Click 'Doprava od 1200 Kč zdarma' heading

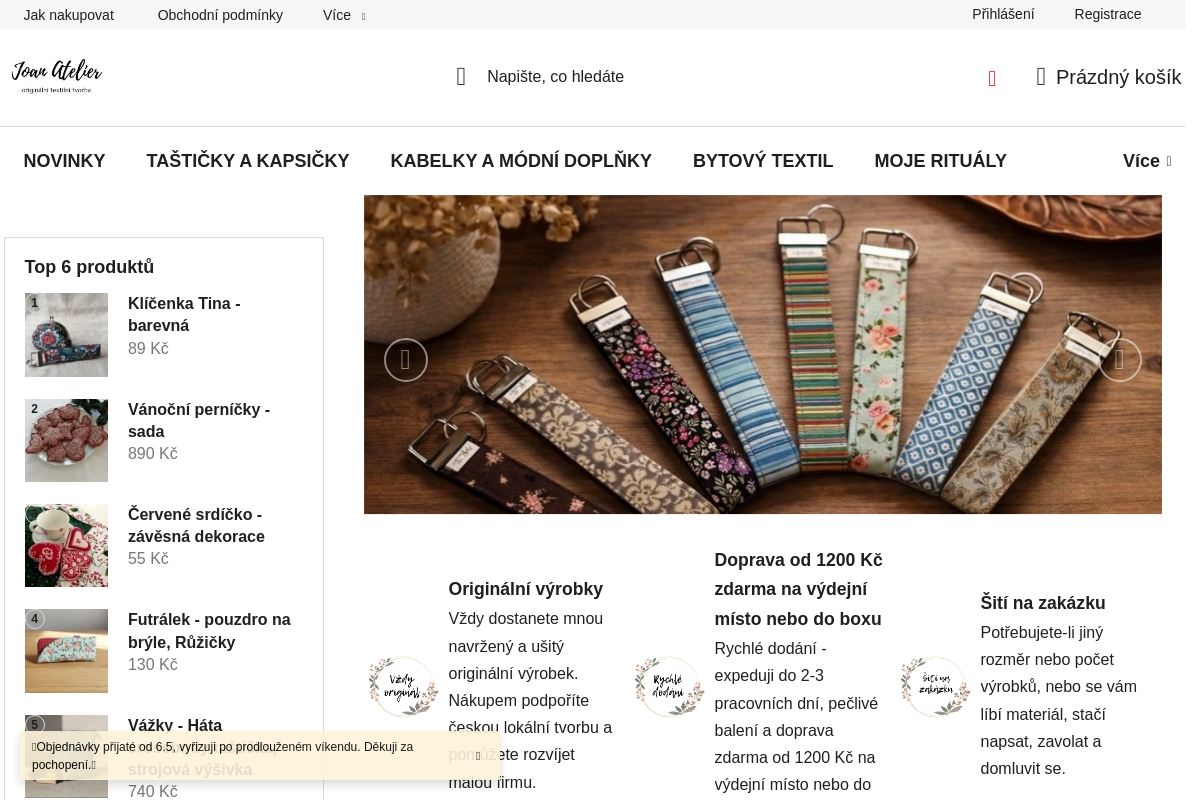pyautogui.click(x=798, y=589)
